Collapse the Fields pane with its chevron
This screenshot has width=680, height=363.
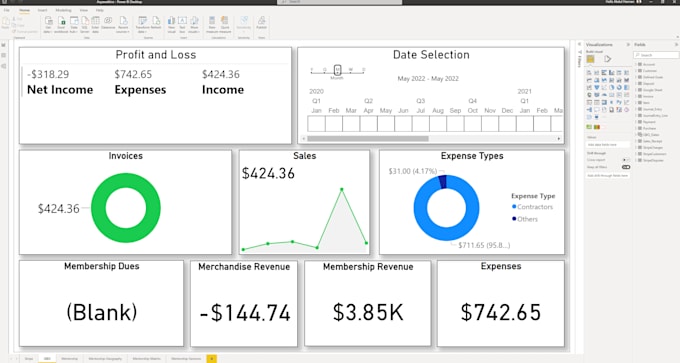pos(676,45)
